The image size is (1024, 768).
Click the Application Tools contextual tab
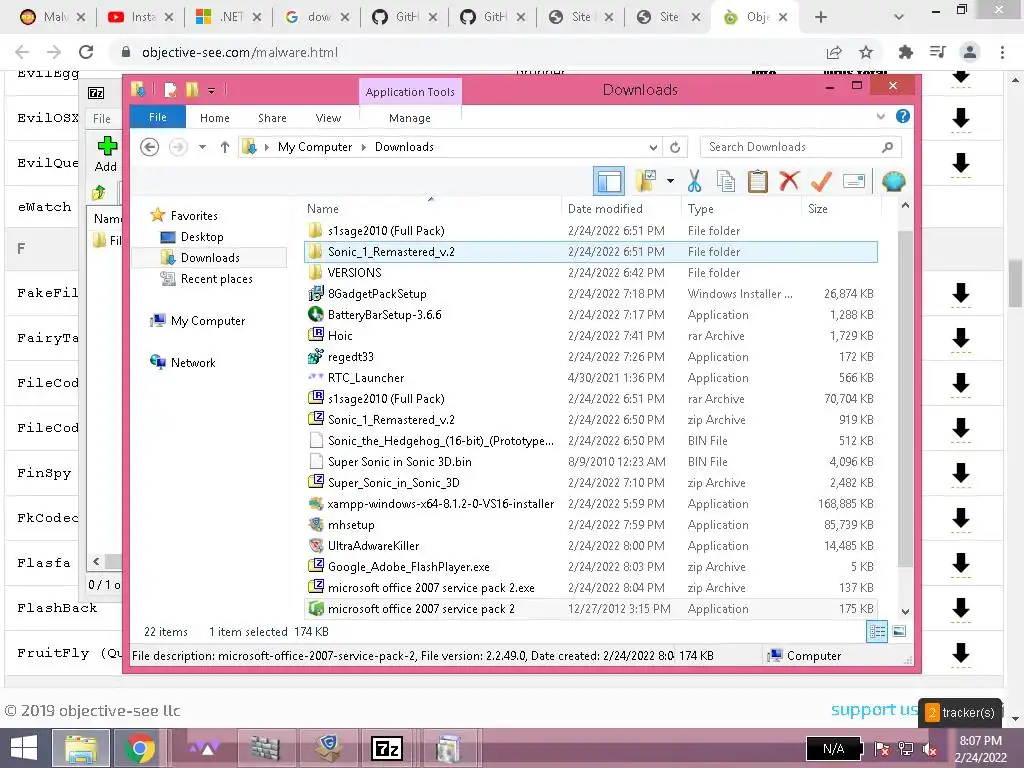[410, 92]
